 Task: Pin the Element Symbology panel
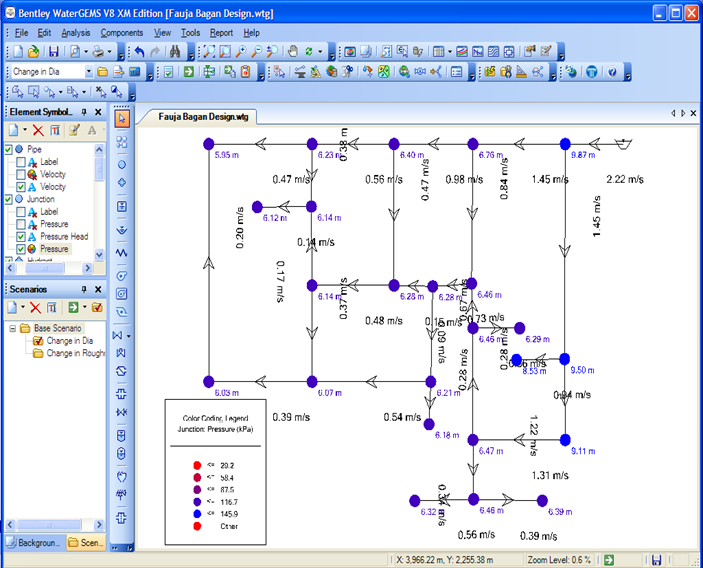tap(85, 111)
